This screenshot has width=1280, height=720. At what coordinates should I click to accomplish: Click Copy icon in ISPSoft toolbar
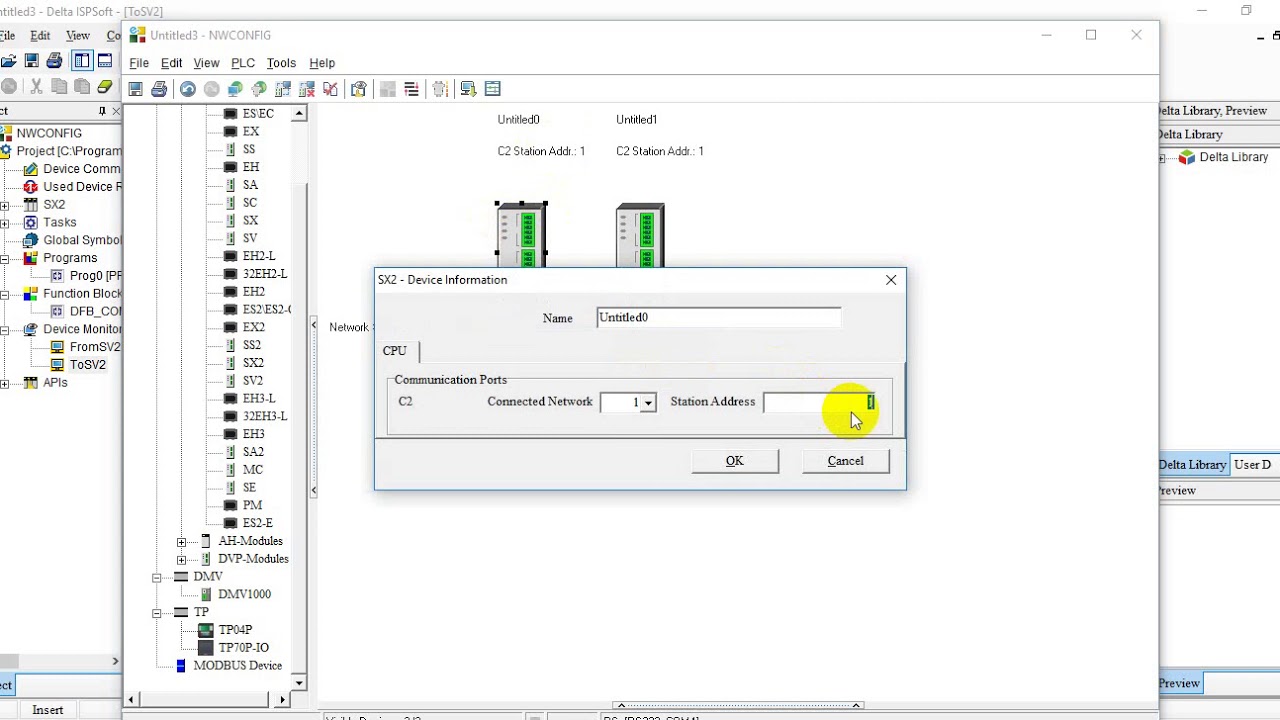59,87
